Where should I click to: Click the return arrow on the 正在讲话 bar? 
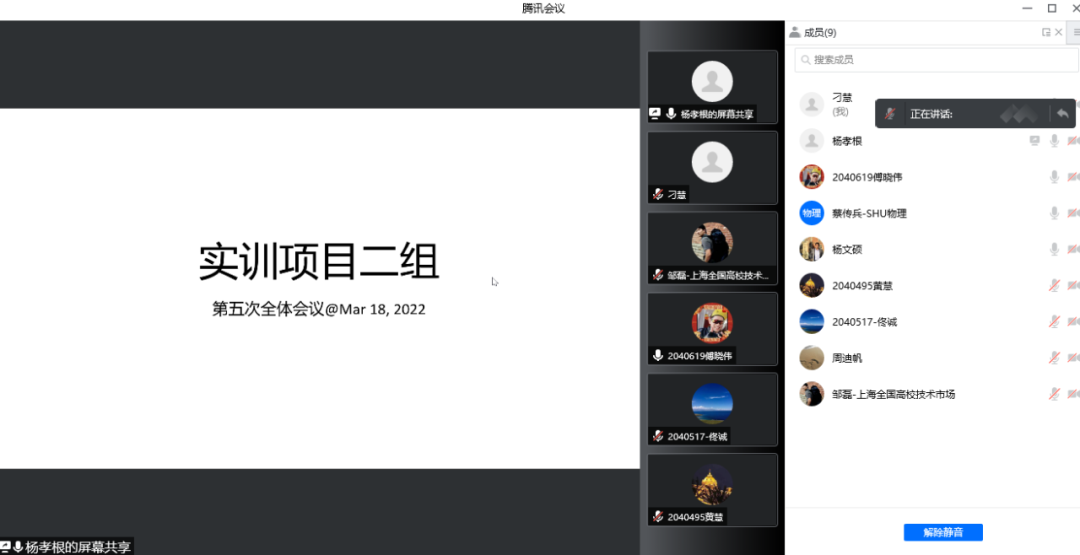pyautogui.click(x=1062, y=114)
